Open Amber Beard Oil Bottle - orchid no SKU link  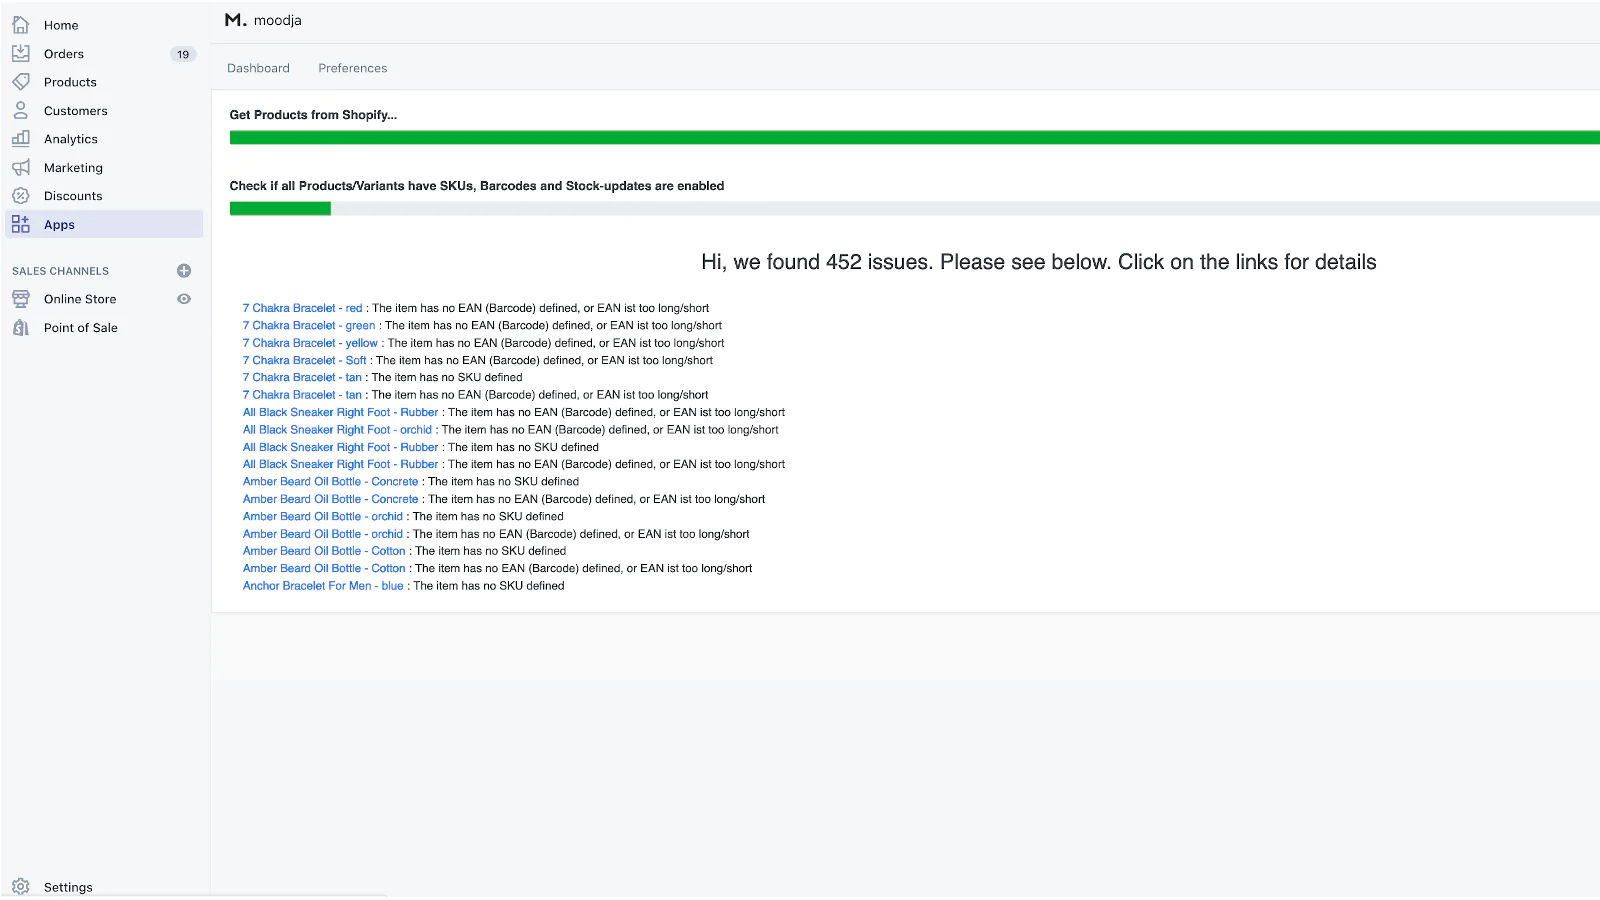click(x=322, y=516)
